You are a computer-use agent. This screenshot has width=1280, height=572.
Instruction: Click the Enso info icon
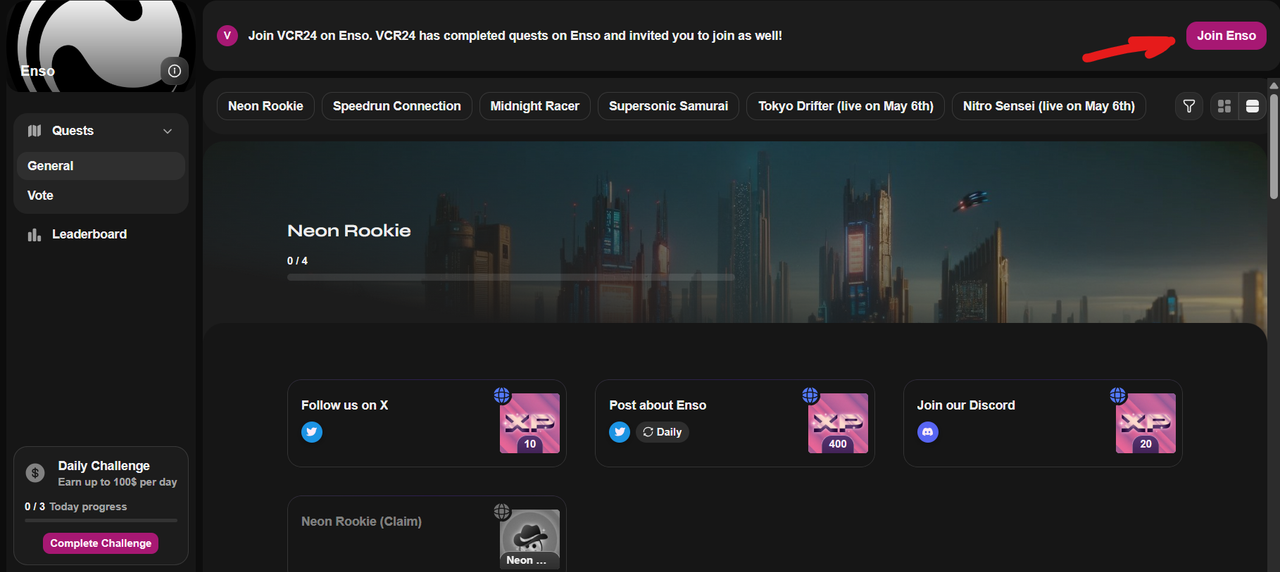(175, 71)
